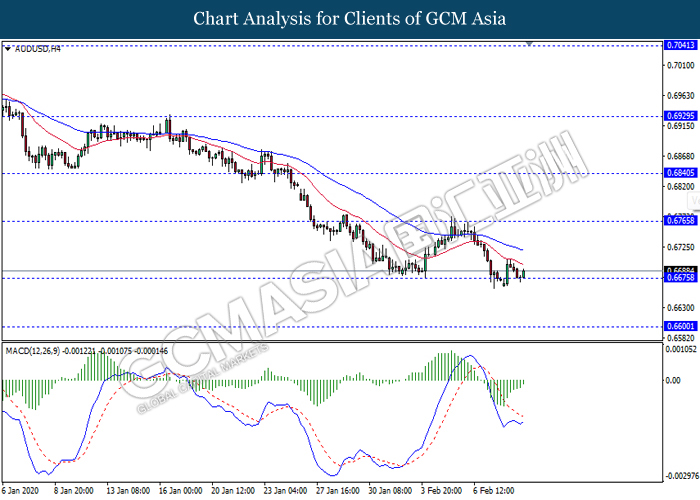Click the current price label on right axis
The height and width of the screenshot is (500, 700).
pyautogui.click(x=680, y=270)
